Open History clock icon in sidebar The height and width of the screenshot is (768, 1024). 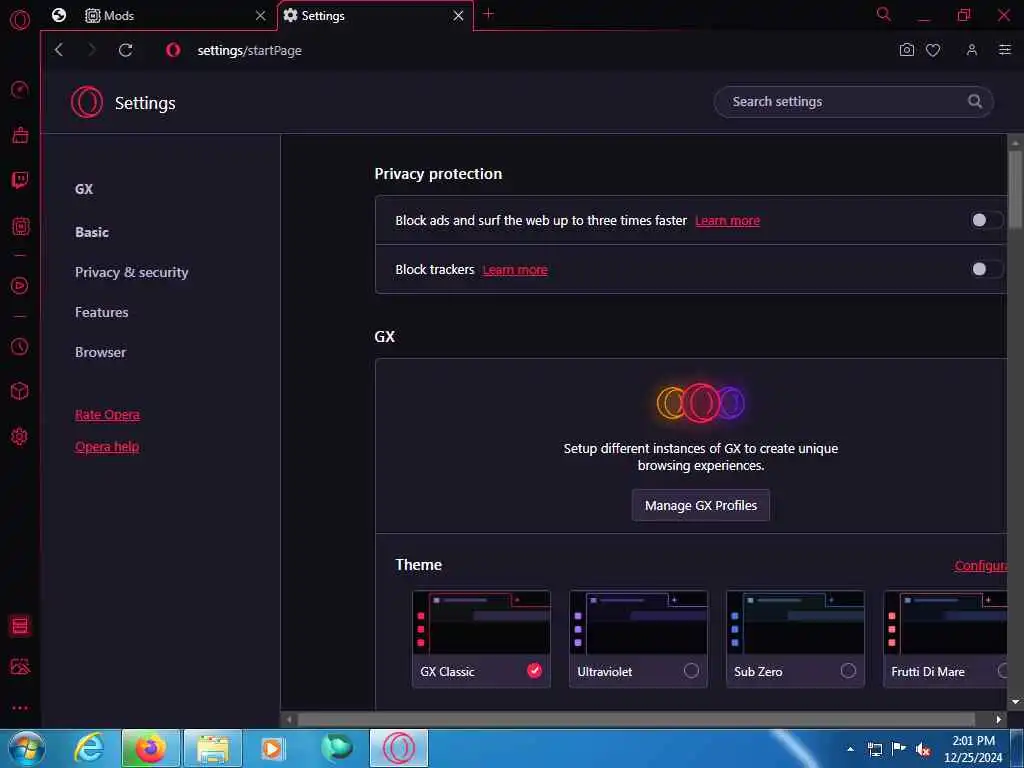pos(20,346)
